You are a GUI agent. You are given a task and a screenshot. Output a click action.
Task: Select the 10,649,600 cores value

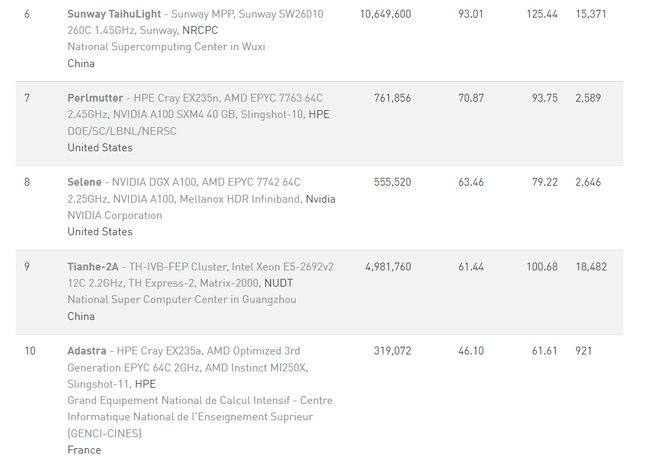(385, 14)
